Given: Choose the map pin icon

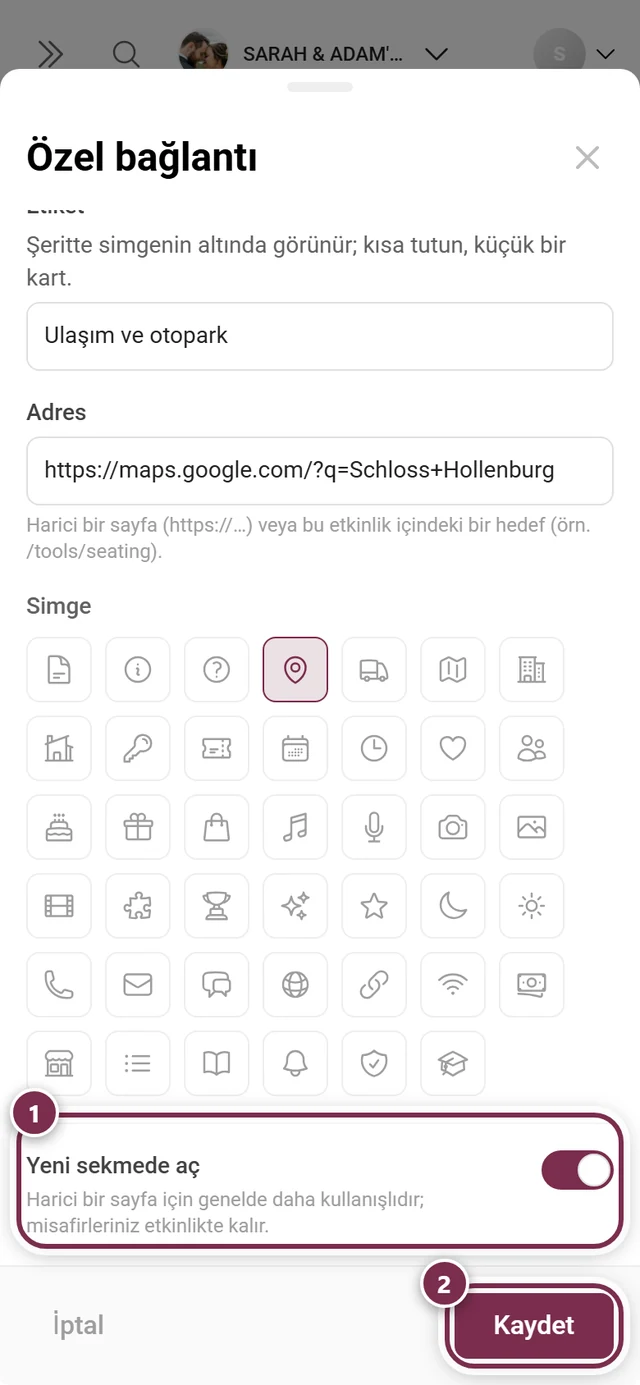Looking at the screenshot, I should click(x=295, y=670).
